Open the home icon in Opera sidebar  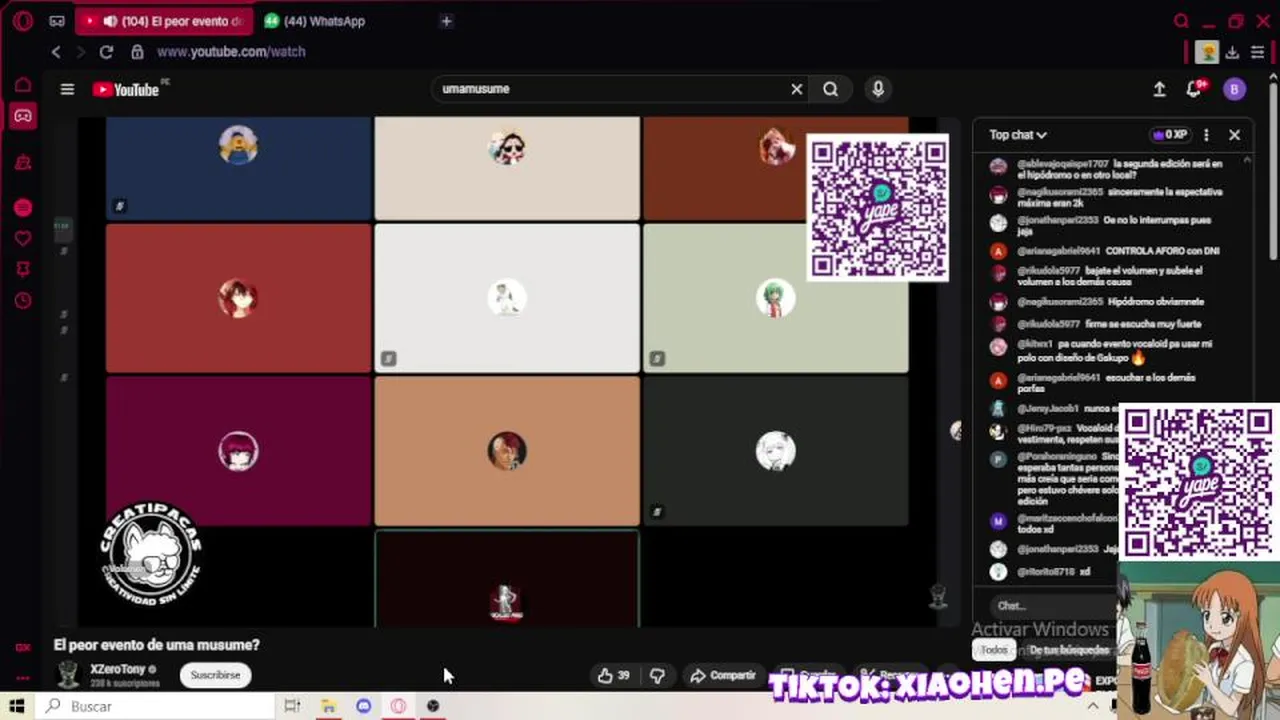[22, 85]
